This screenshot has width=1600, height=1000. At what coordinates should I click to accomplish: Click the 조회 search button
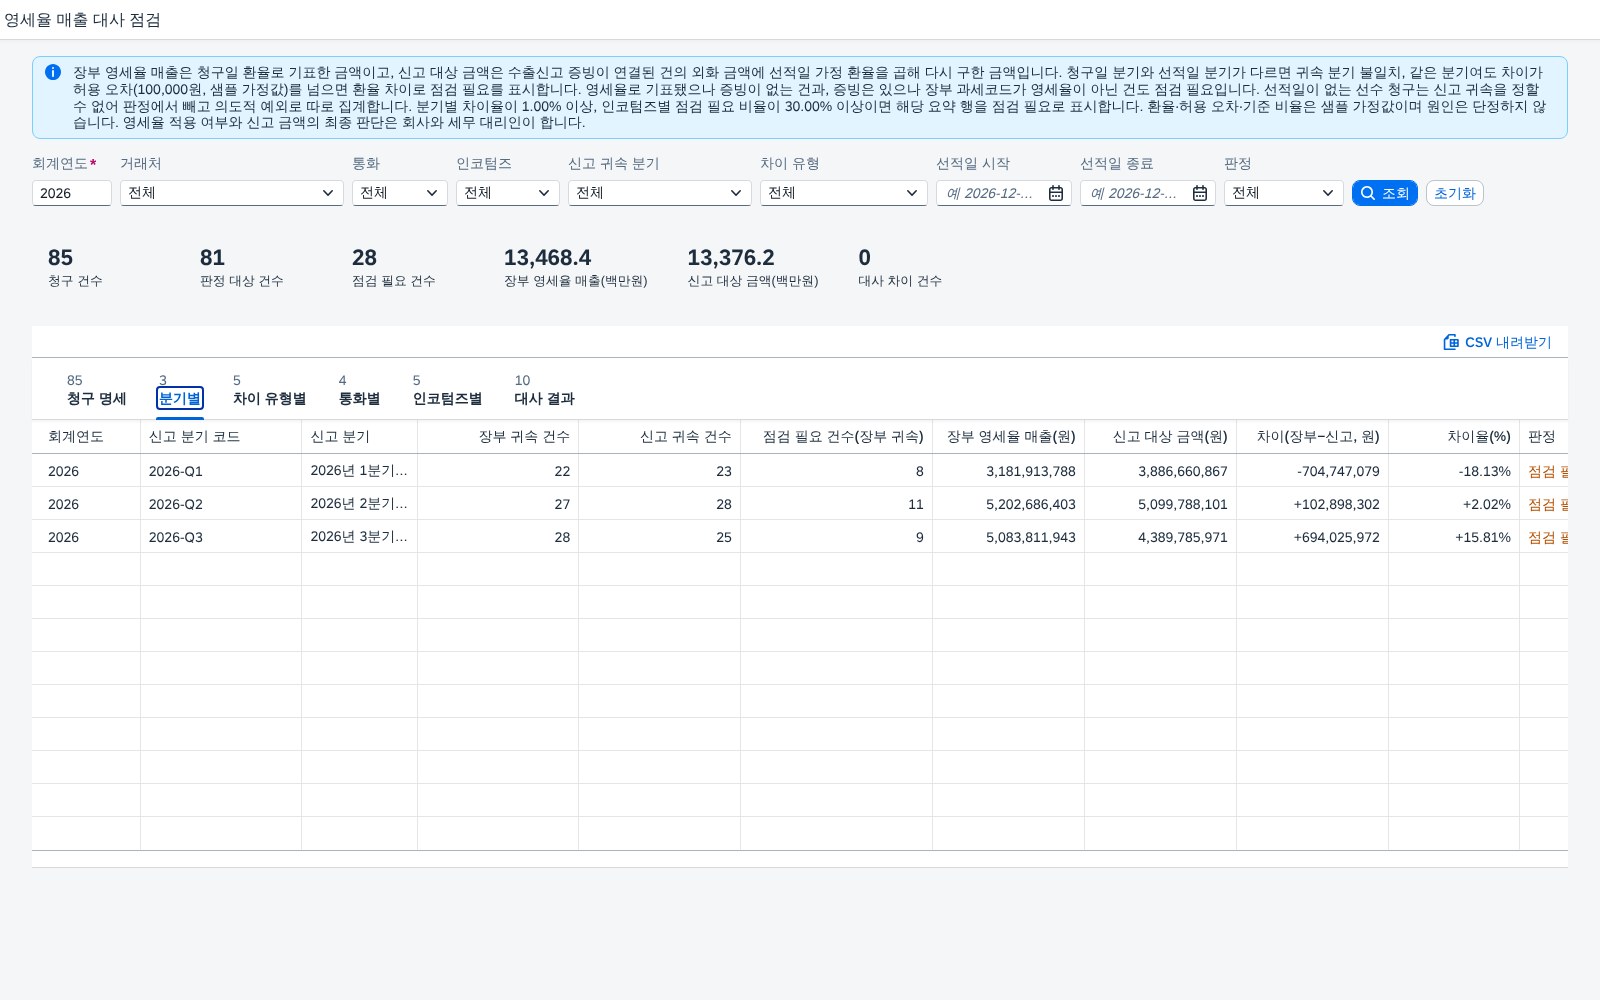[1385, 193]
